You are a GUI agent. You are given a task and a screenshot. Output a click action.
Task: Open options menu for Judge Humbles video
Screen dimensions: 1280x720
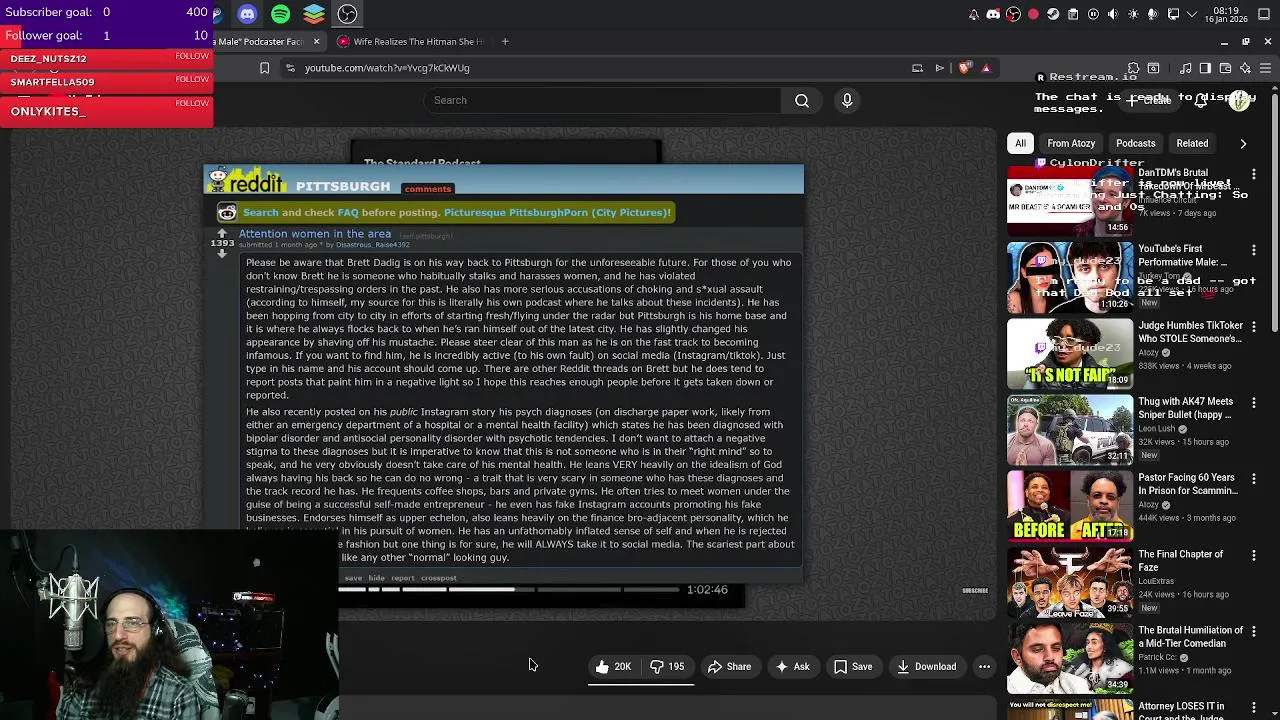(x=1254, y=327)
